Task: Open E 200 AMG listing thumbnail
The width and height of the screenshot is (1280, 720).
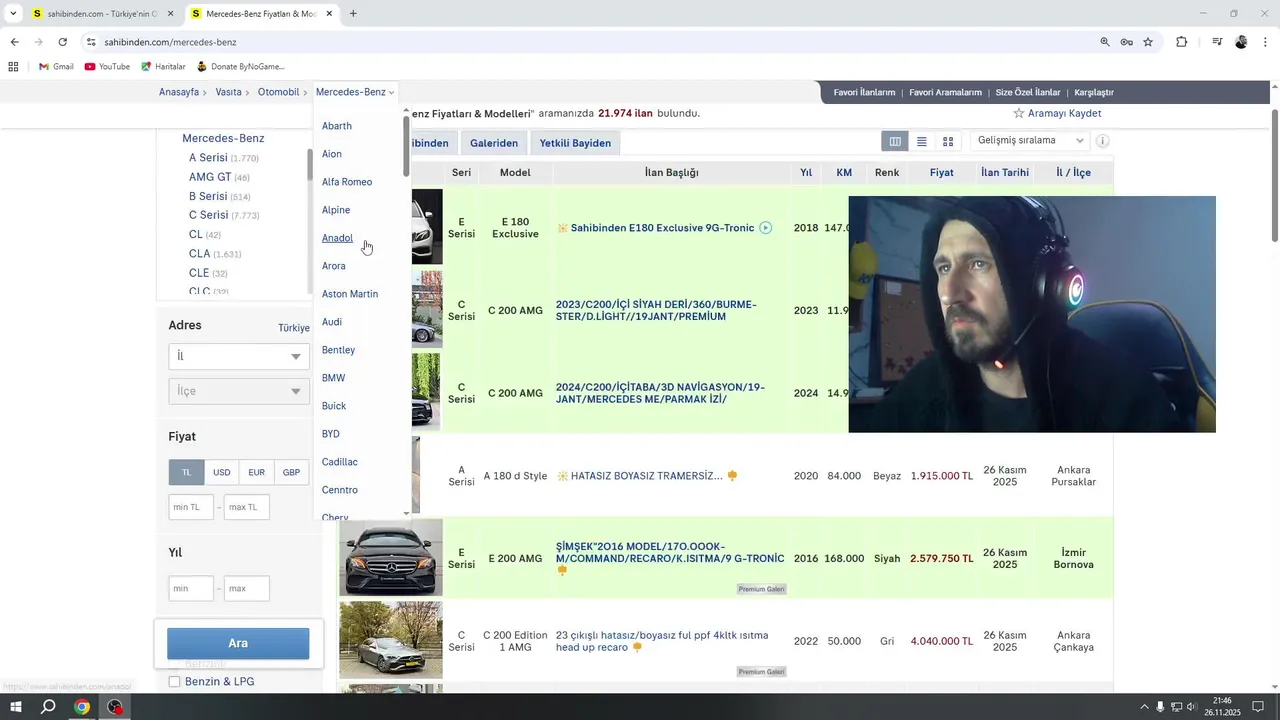Action: (390, 558)
